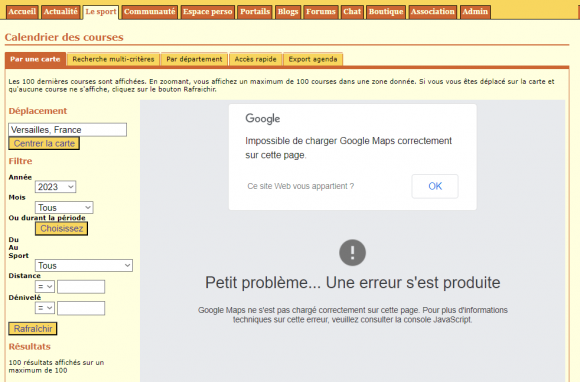Screen dimensions: 580x382
Task: Click the Centrer la carte button
Action: tap(44, 143)
